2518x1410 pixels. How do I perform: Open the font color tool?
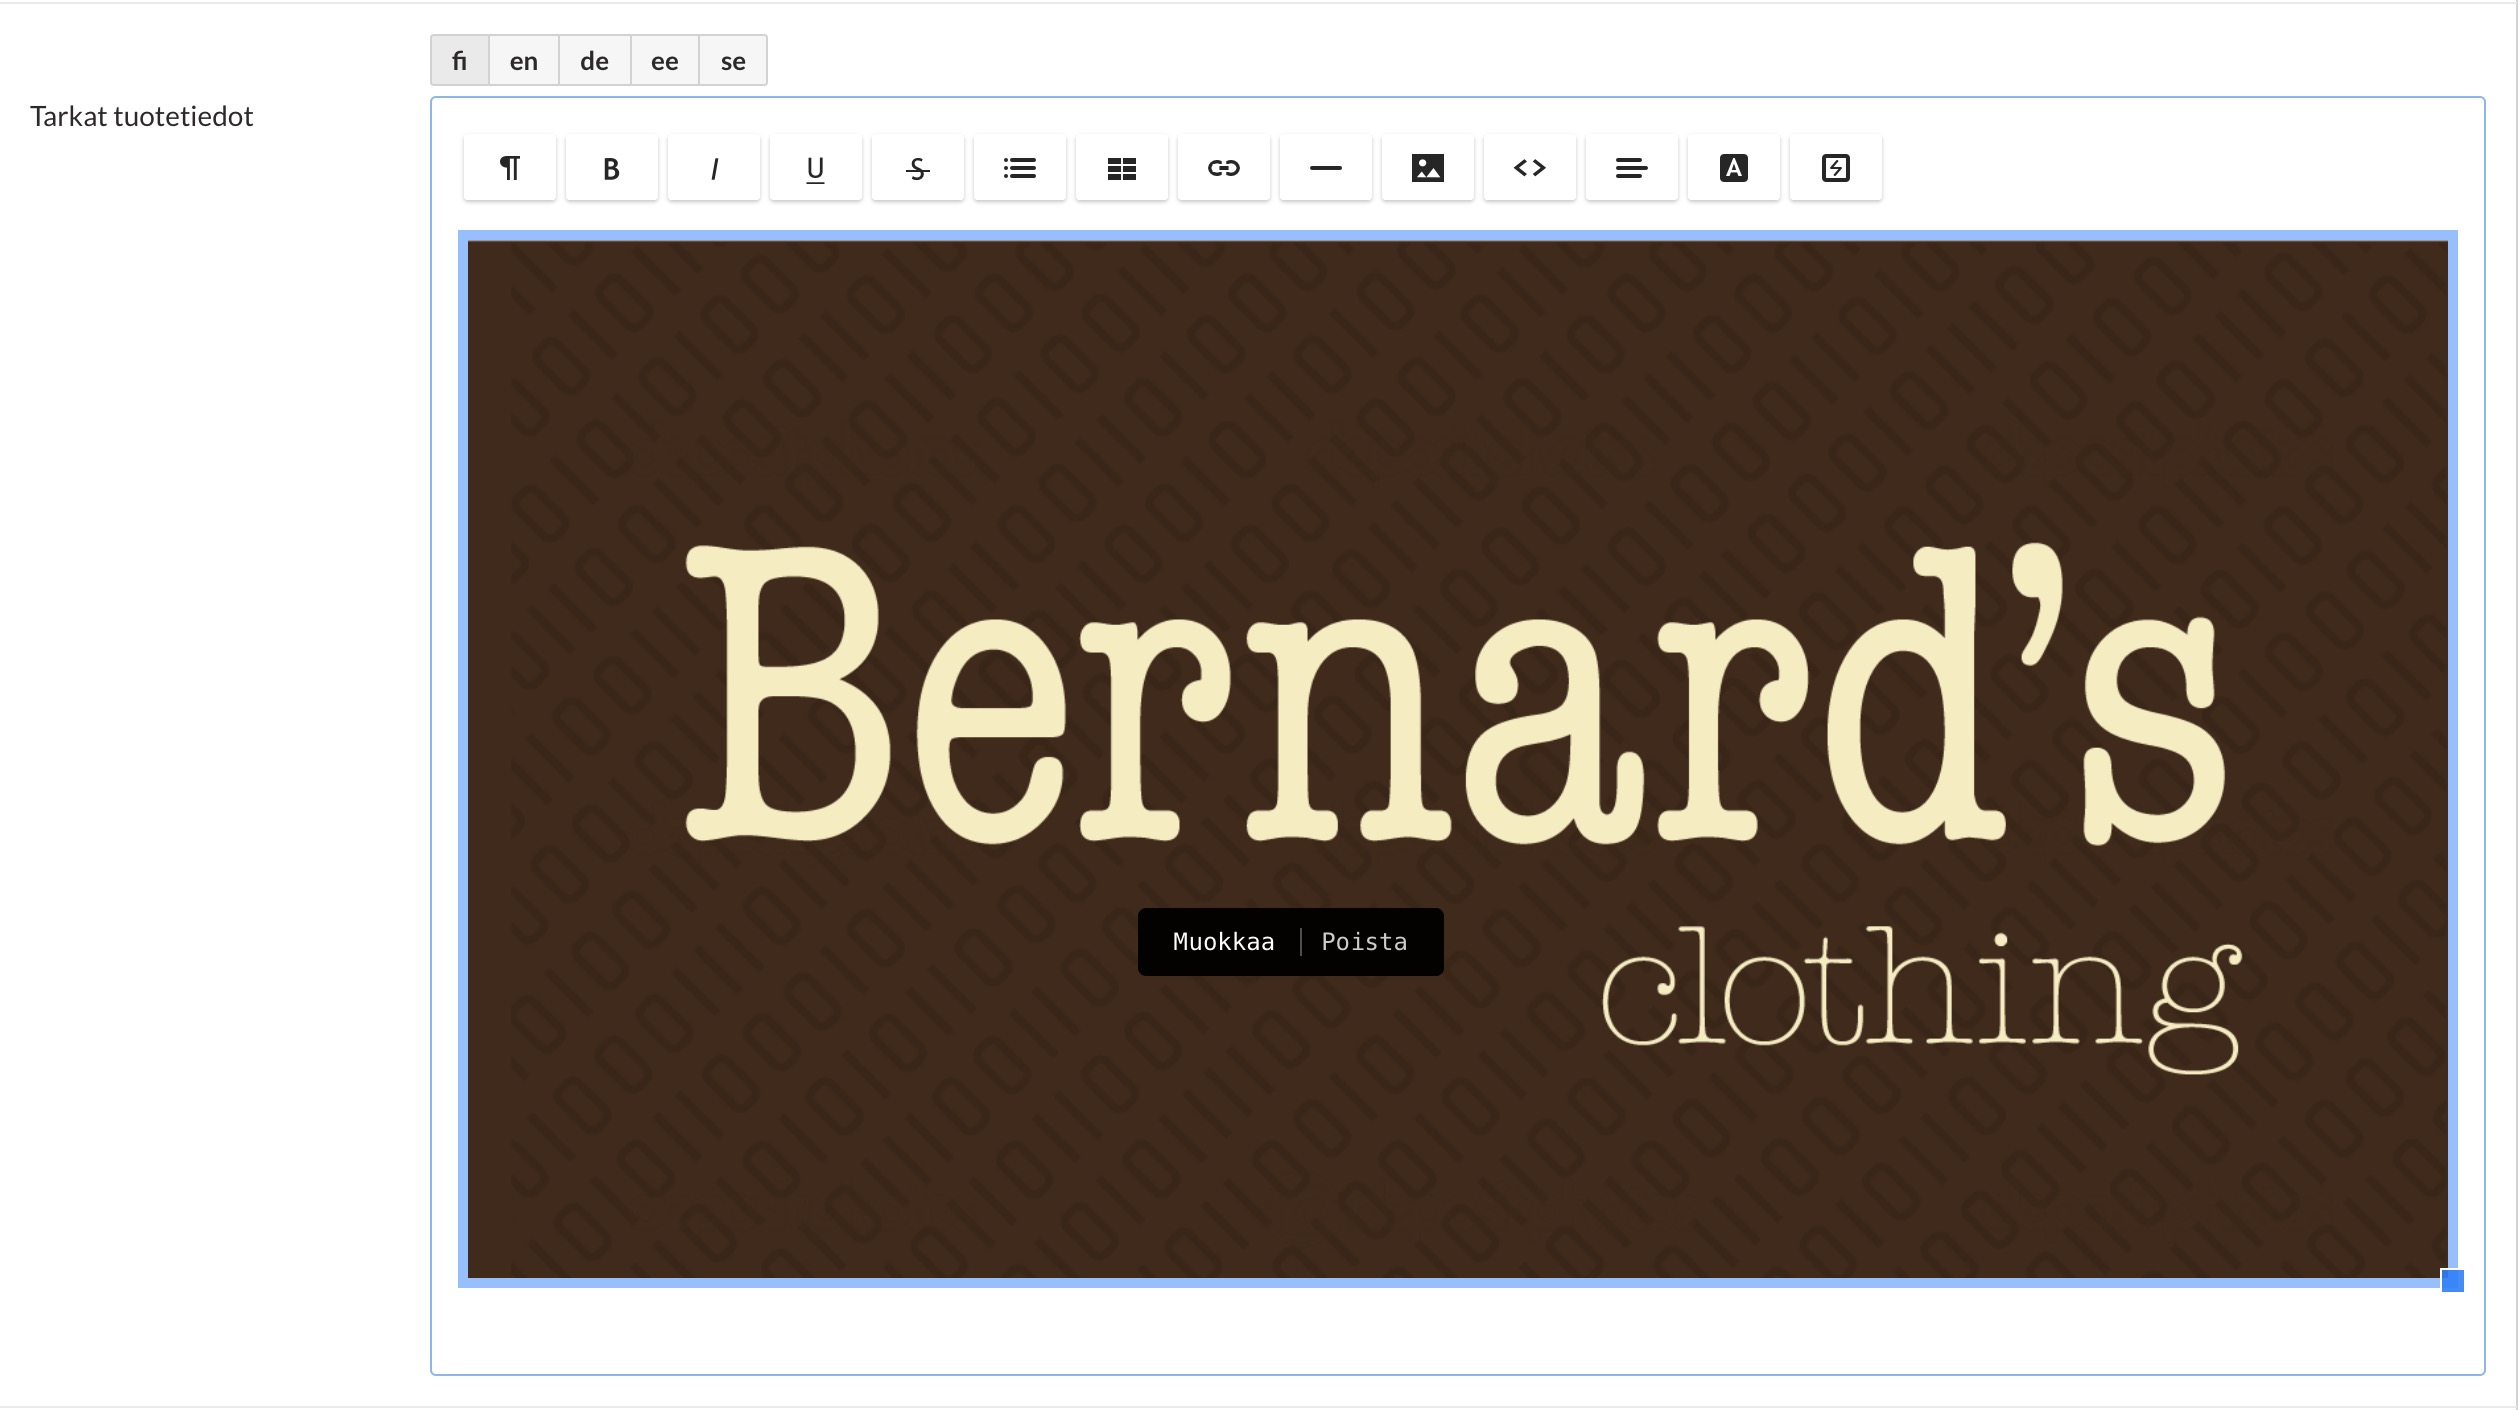pos(1734,168)
